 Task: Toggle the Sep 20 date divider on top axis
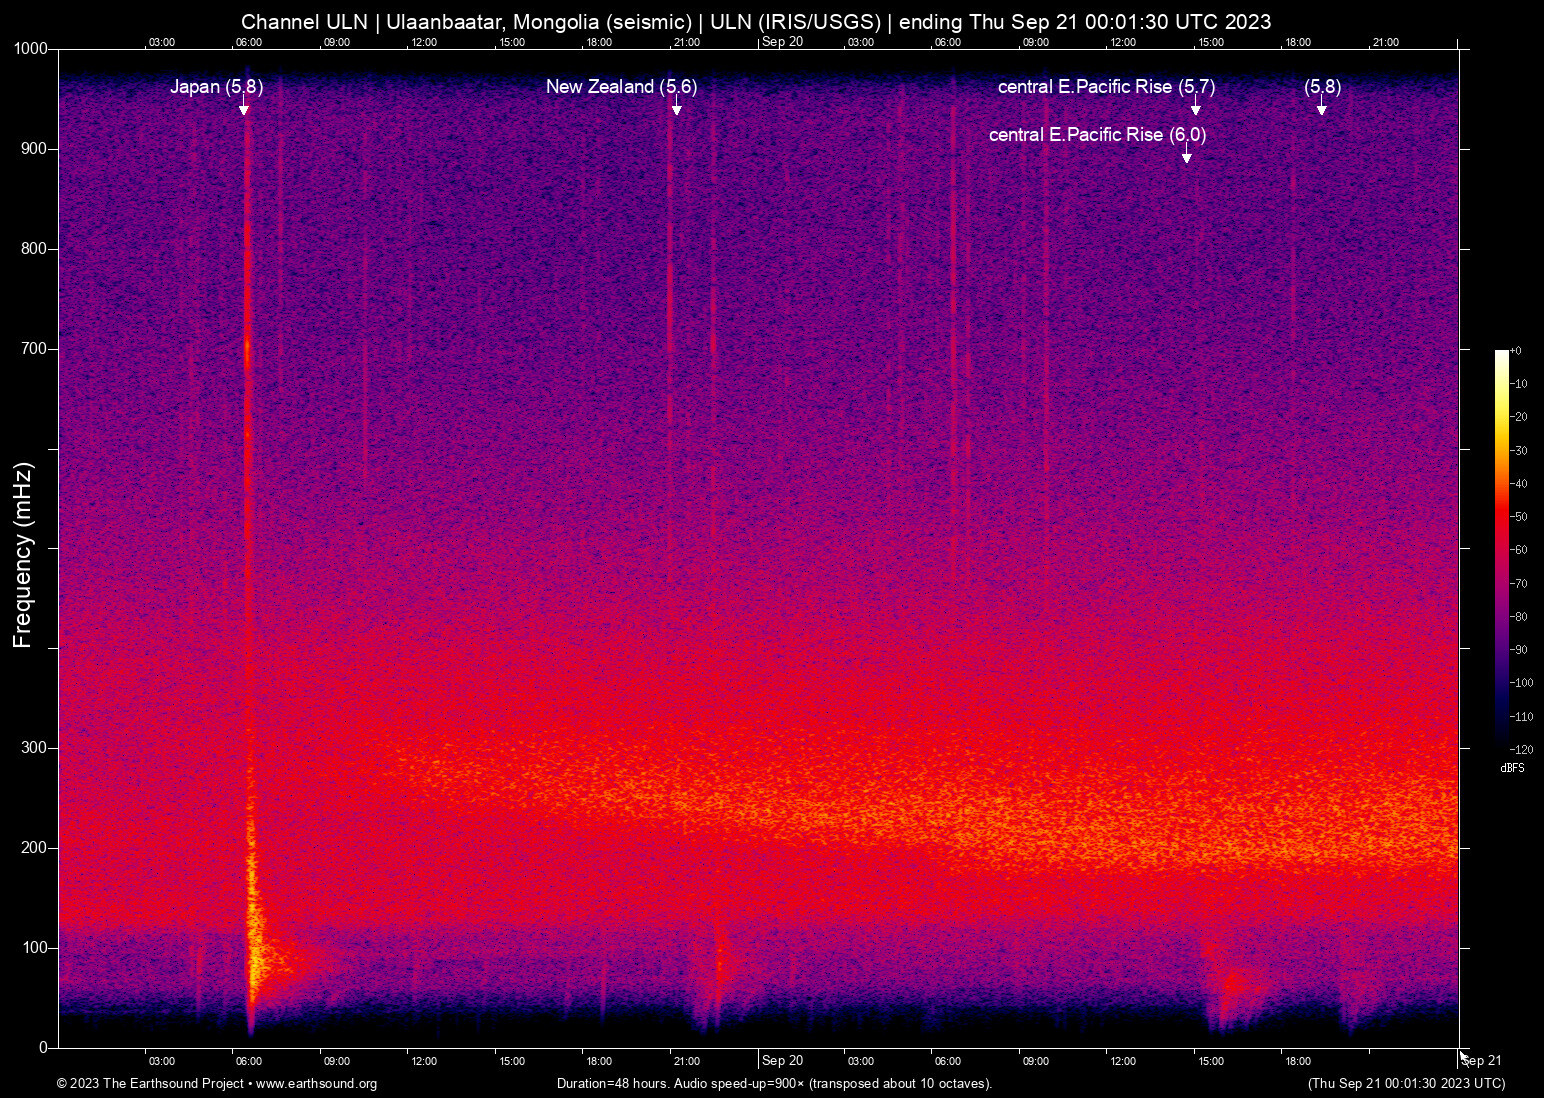[783, 43]
